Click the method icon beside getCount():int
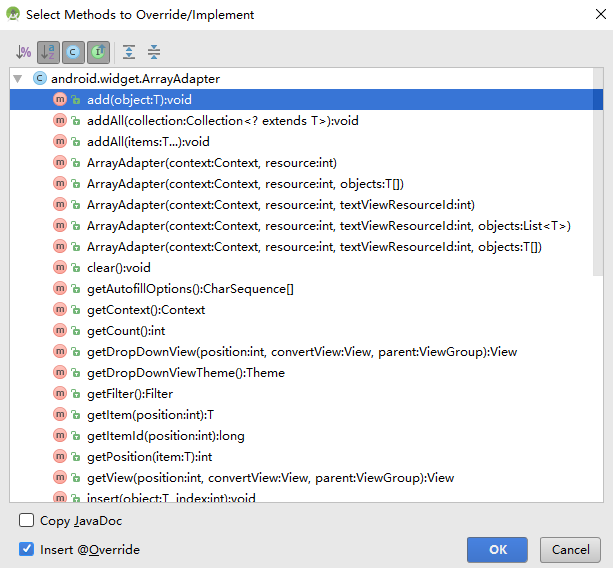613x568 pixels. pos(60,330)
